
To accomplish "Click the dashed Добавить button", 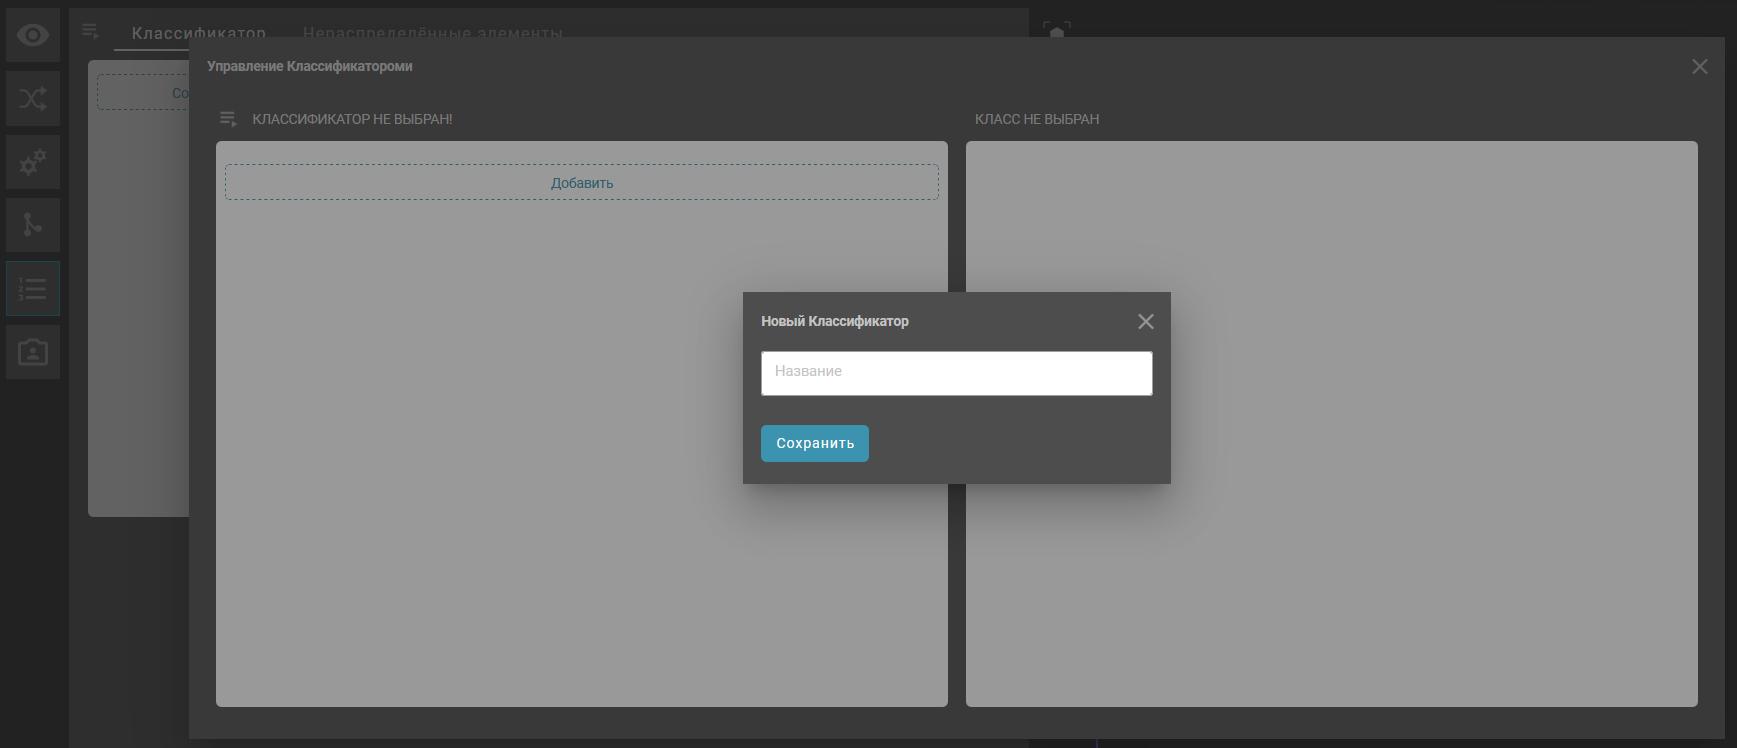I will pos(581,183).
